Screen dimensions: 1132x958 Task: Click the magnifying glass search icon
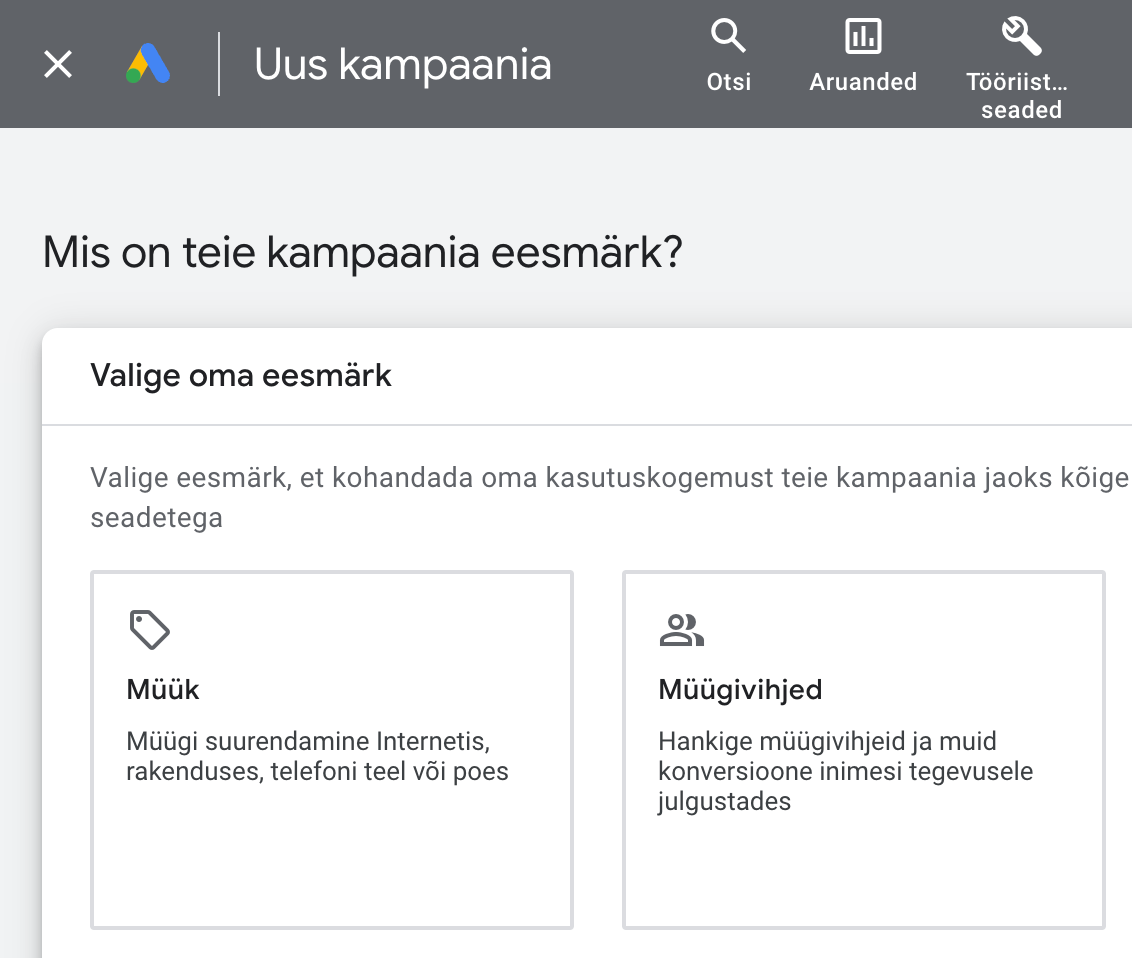728,38
